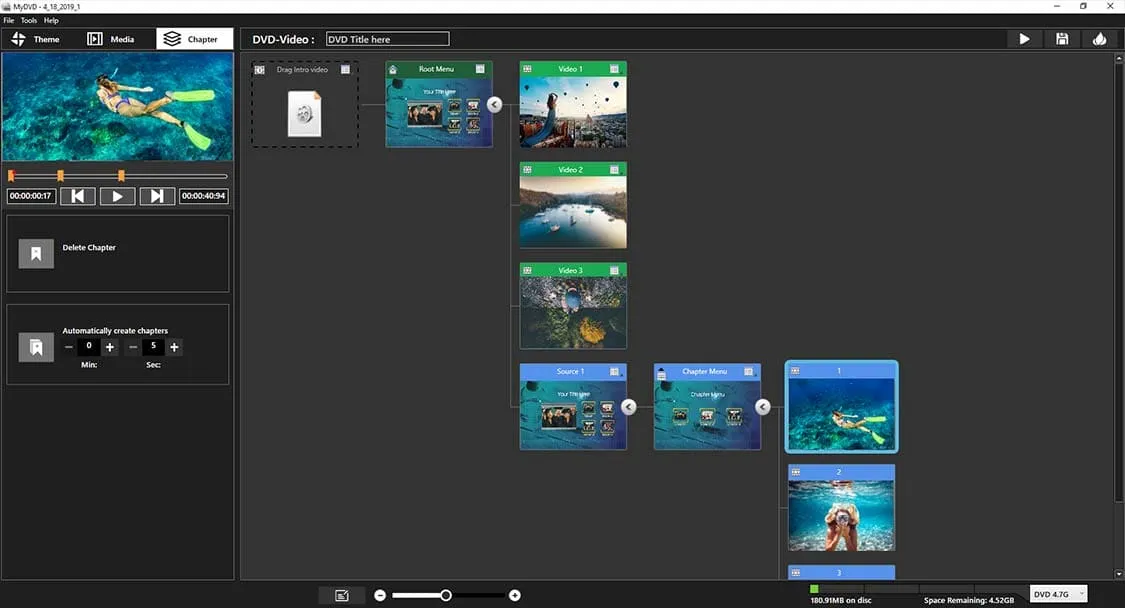Click the Sec value field showing 5
The height and width of the screenshot is (608, 1125).
(x=153, y=347)
